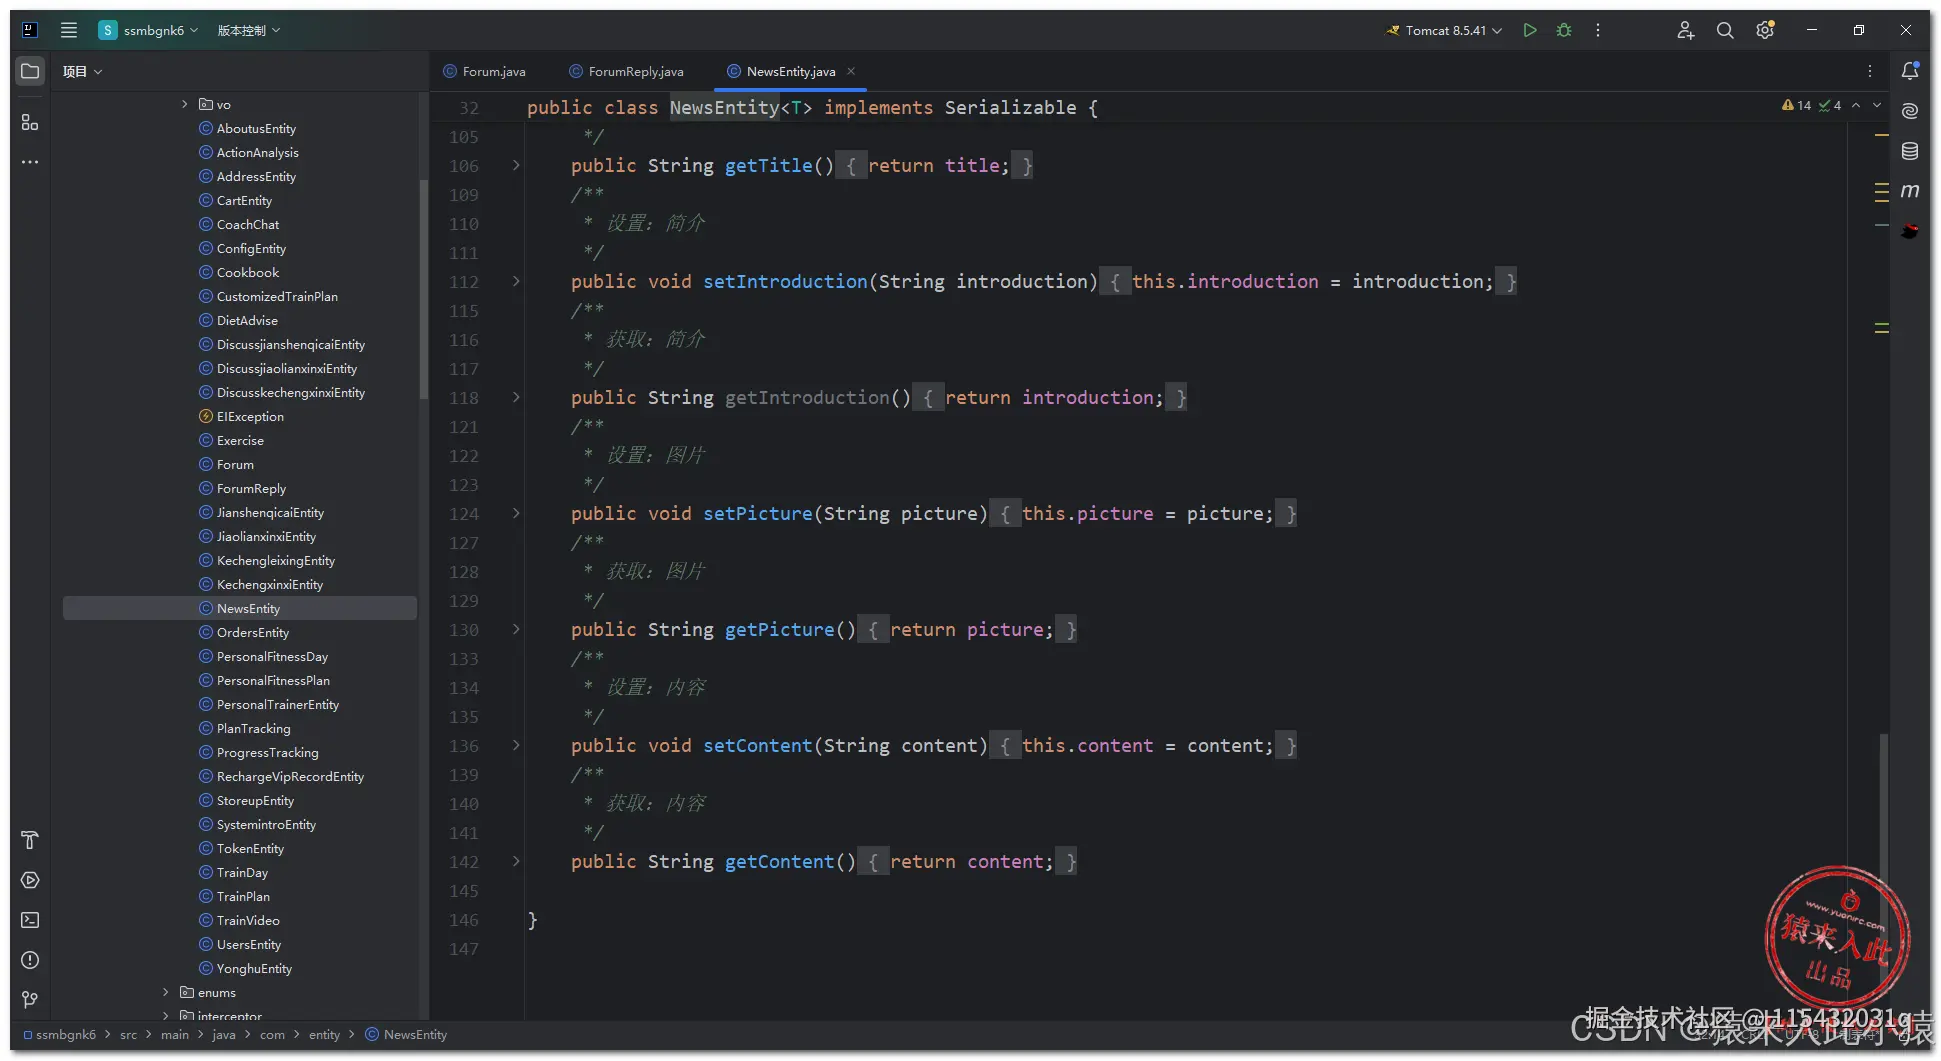Select CartEntity class in project tree
The width and height of the screenshot is (1941, 1061).
pyautogui.click(x=244, y=200)
